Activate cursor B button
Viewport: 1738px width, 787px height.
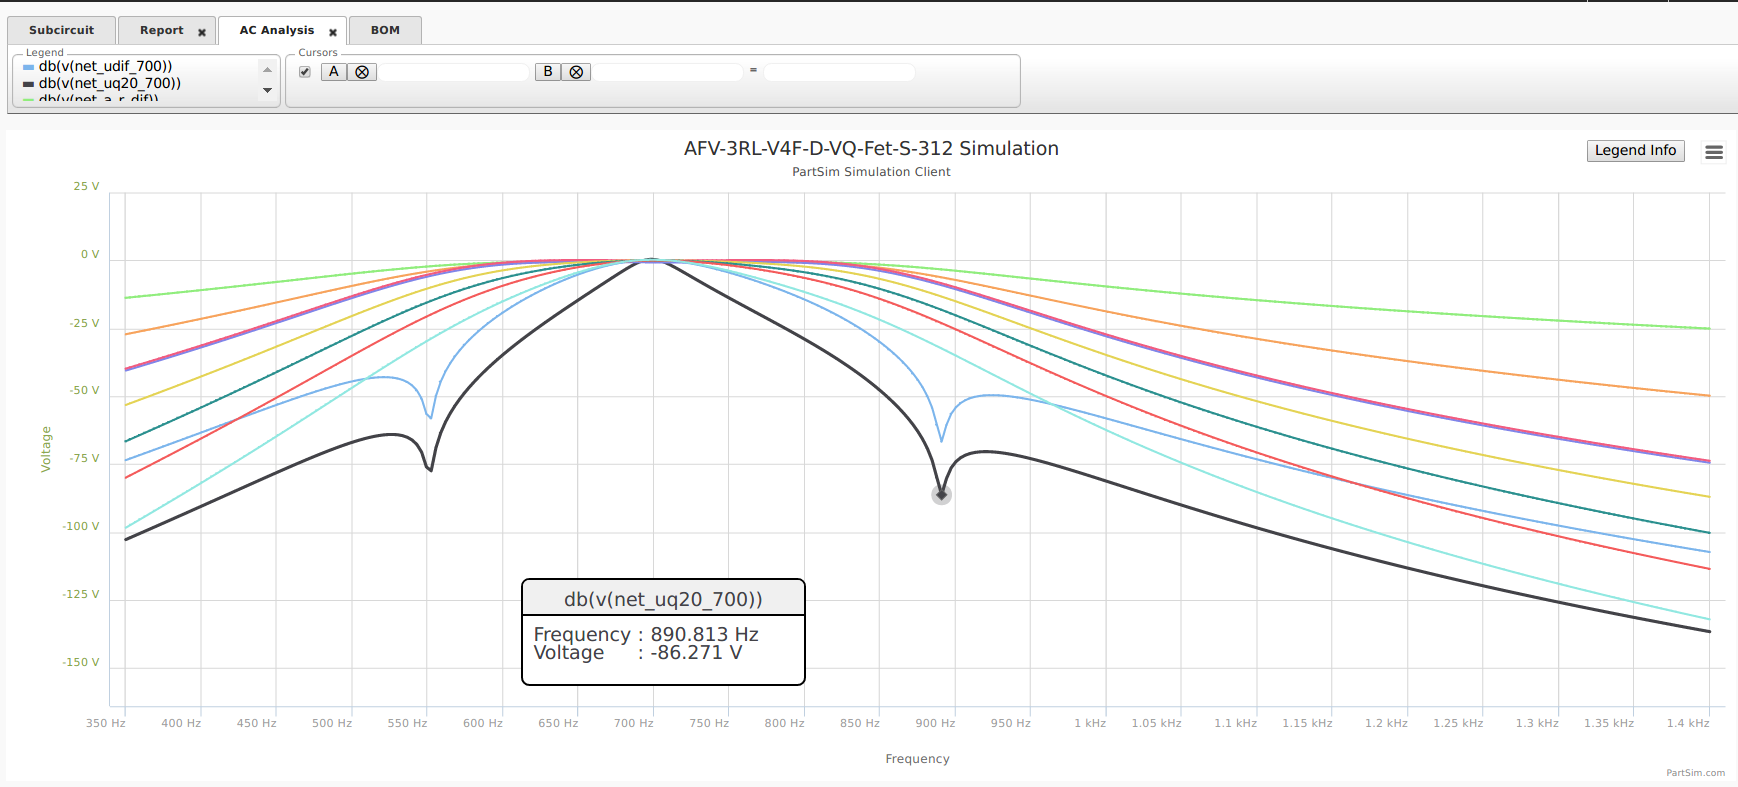pyautogui.click(x=548, y=72)
